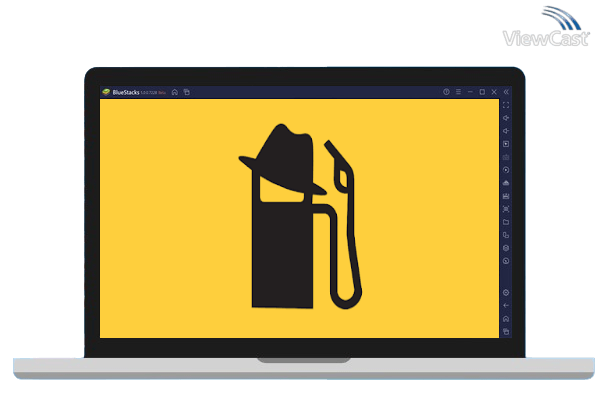The width and height of the screenshot is (602, 414).
Task: Minimize the BlueStacks window
Action: (470, 92)
